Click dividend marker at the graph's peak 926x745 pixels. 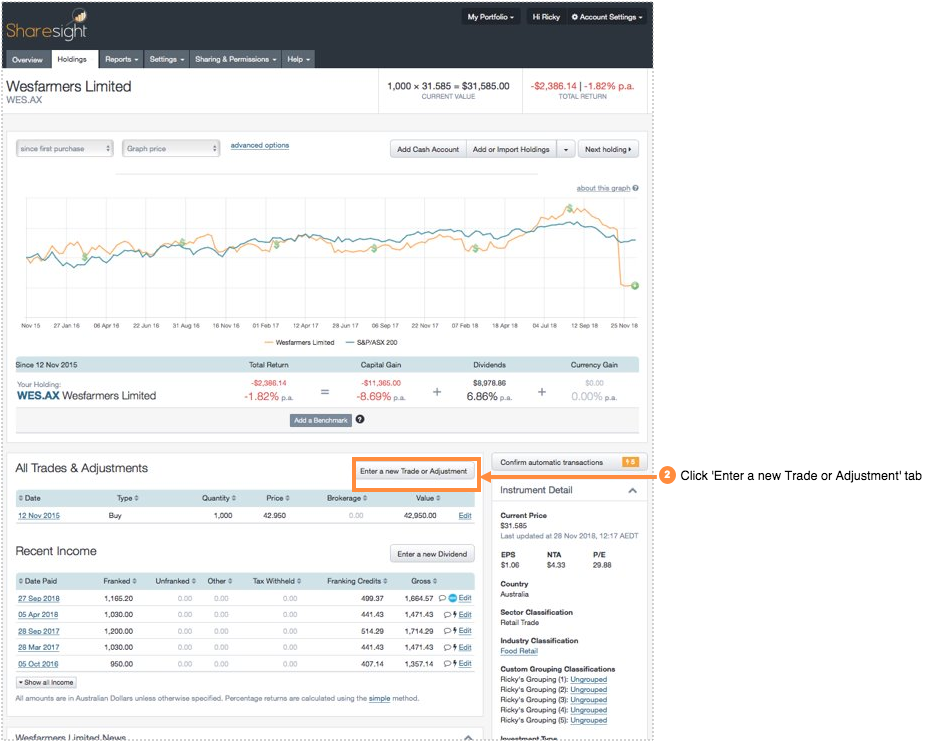pyautogui.click(x=569, y=208)
